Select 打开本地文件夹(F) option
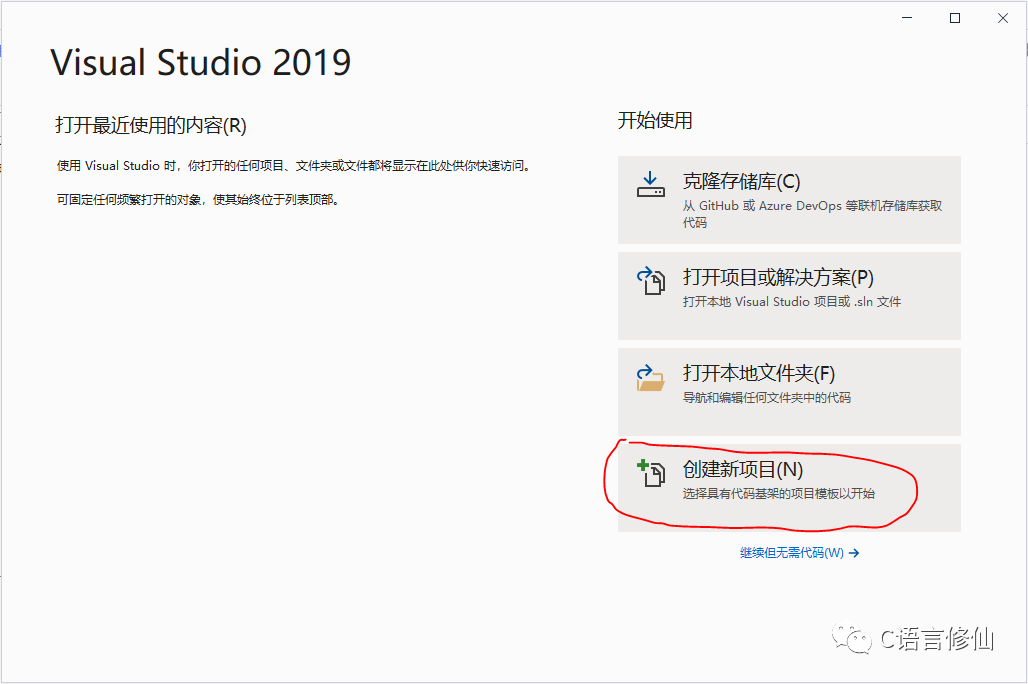The image size is (1028, 684). pyautogui.click(x=789, y=392)
